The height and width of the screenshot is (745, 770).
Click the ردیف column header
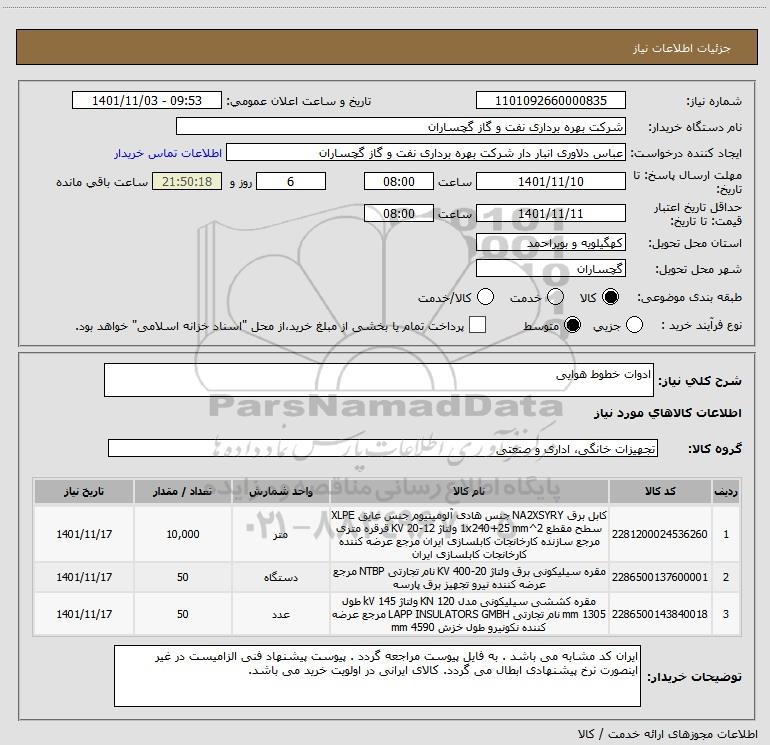726,492
